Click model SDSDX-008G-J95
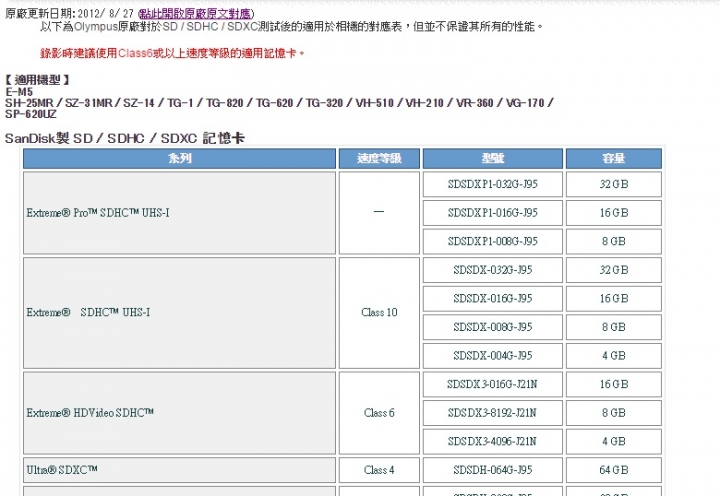The width and height of the screenshot is (720, 496). tap(493, 327)
